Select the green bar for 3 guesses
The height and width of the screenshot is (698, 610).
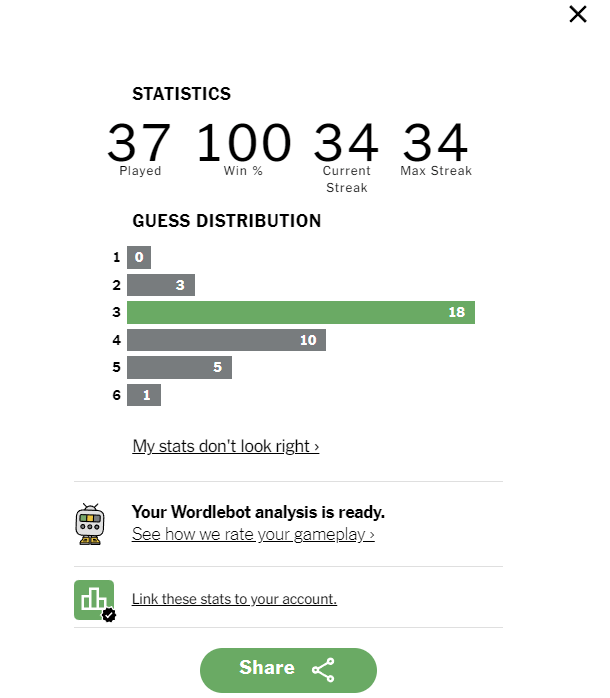click(x=301, y=312)
